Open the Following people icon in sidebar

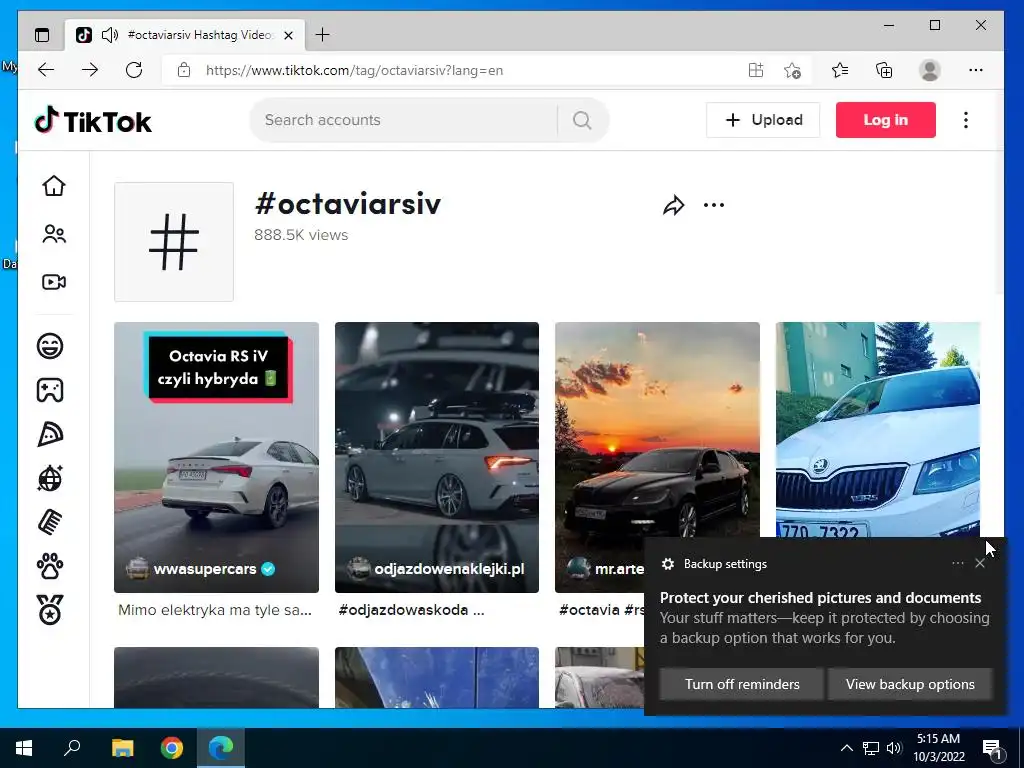[x=54, y=234]
